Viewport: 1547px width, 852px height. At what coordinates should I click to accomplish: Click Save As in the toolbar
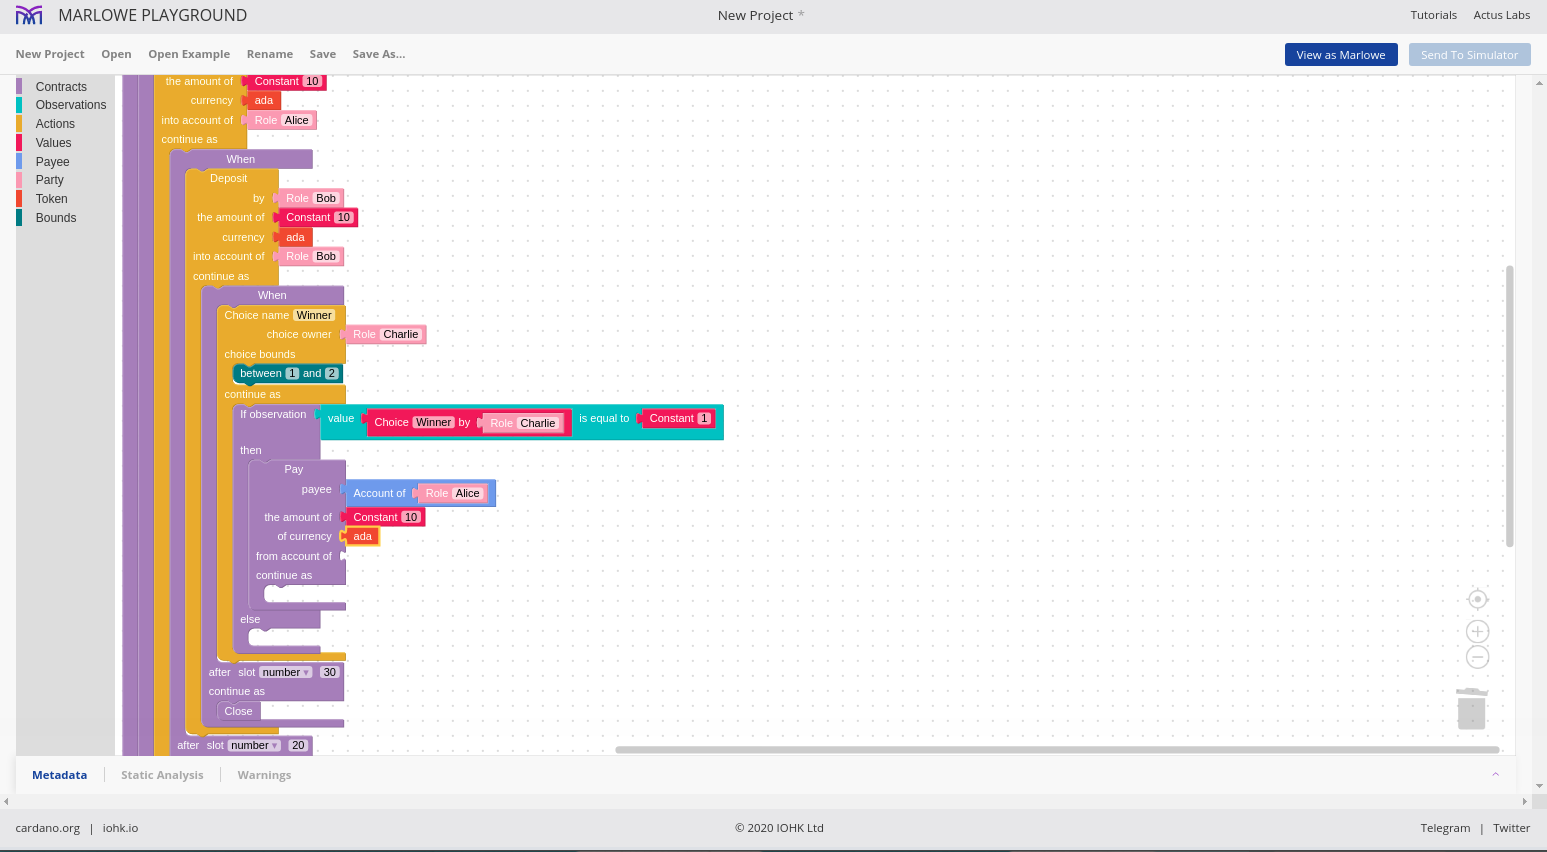[378, 54]
